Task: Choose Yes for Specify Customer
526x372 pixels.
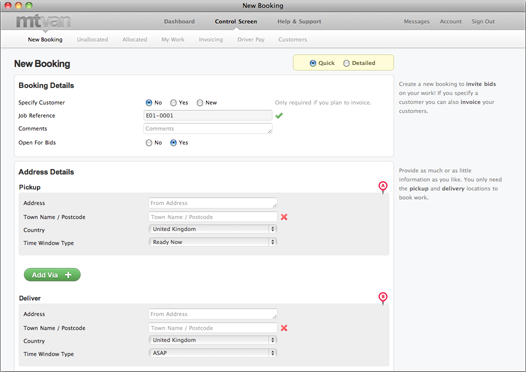Action: tap(173, 103)
